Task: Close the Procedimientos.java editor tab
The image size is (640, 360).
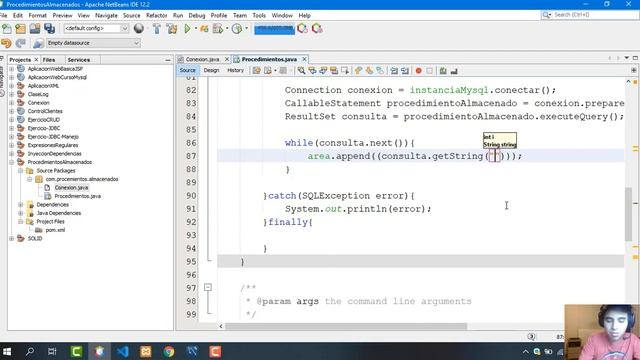Action: click(x=304, y=59)
